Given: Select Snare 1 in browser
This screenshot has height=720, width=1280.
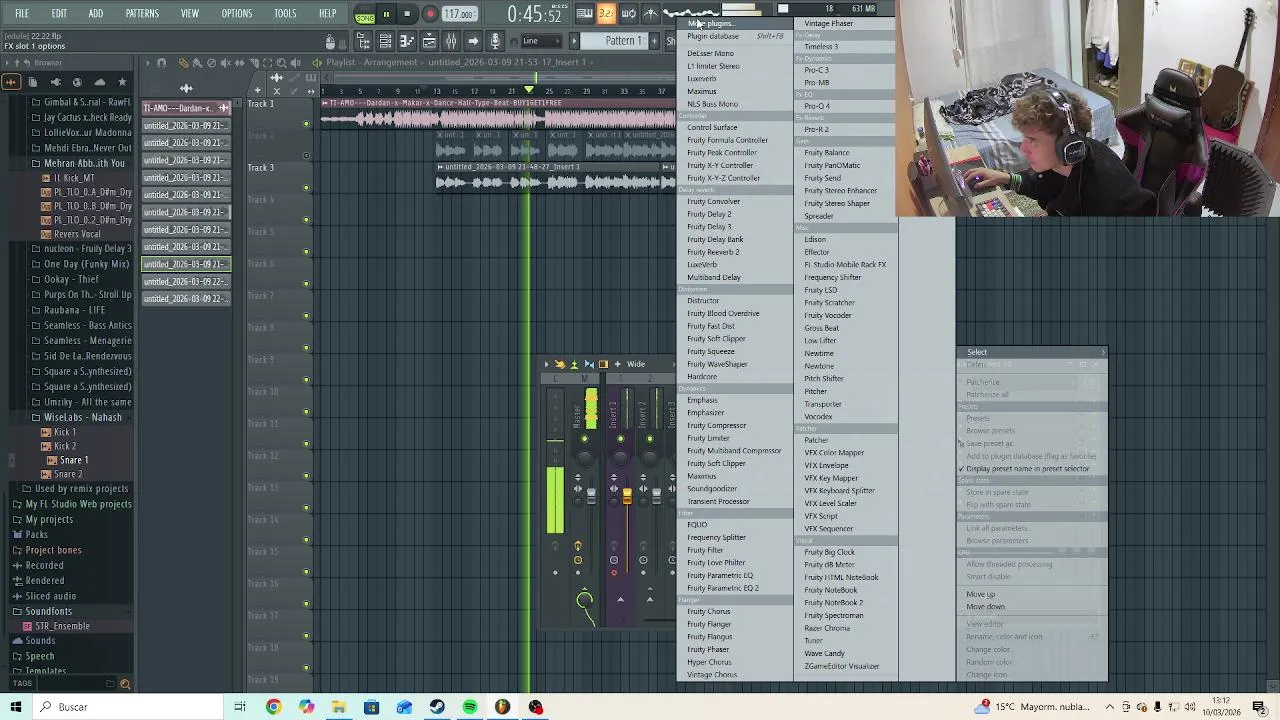Looking at the screenshot, I should (x=72, y=460).
